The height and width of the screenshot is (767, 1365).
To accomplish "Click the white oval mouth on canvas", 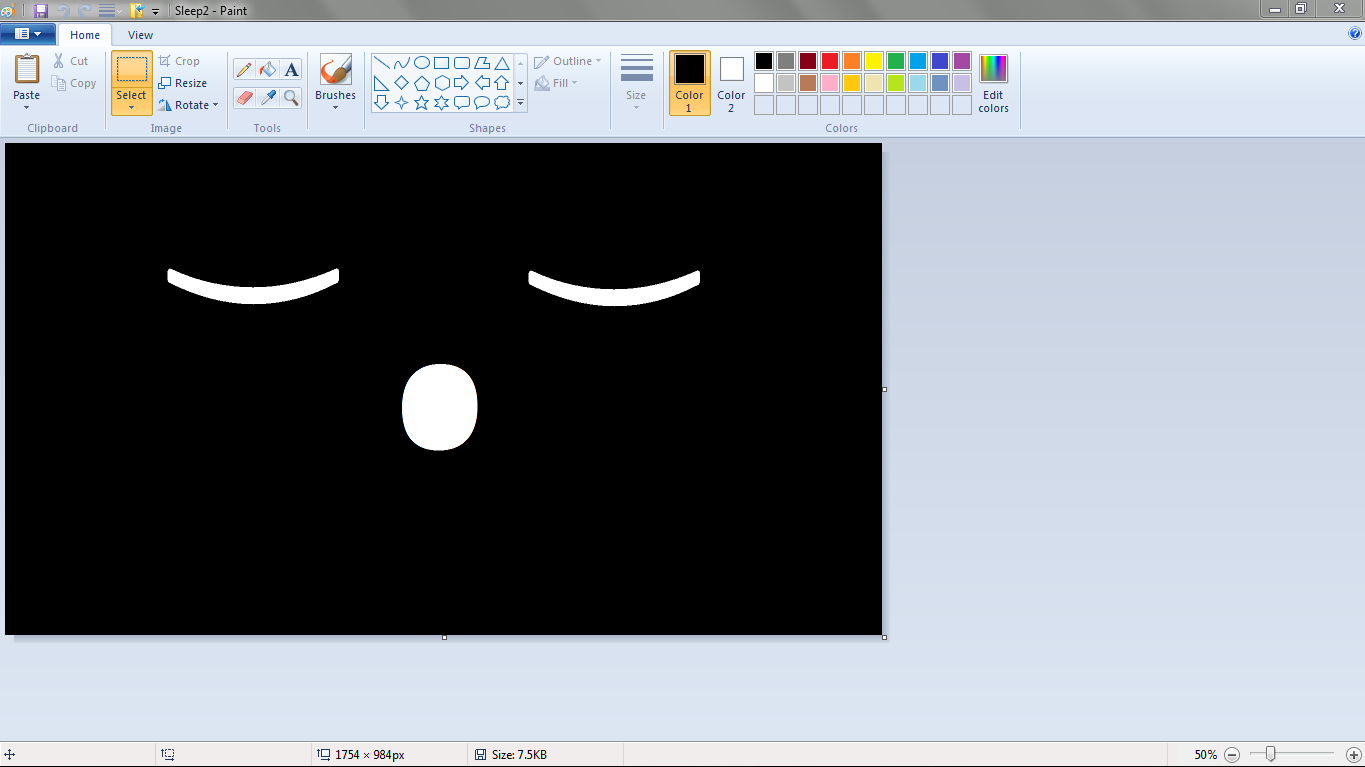I will tap(440, 407).
